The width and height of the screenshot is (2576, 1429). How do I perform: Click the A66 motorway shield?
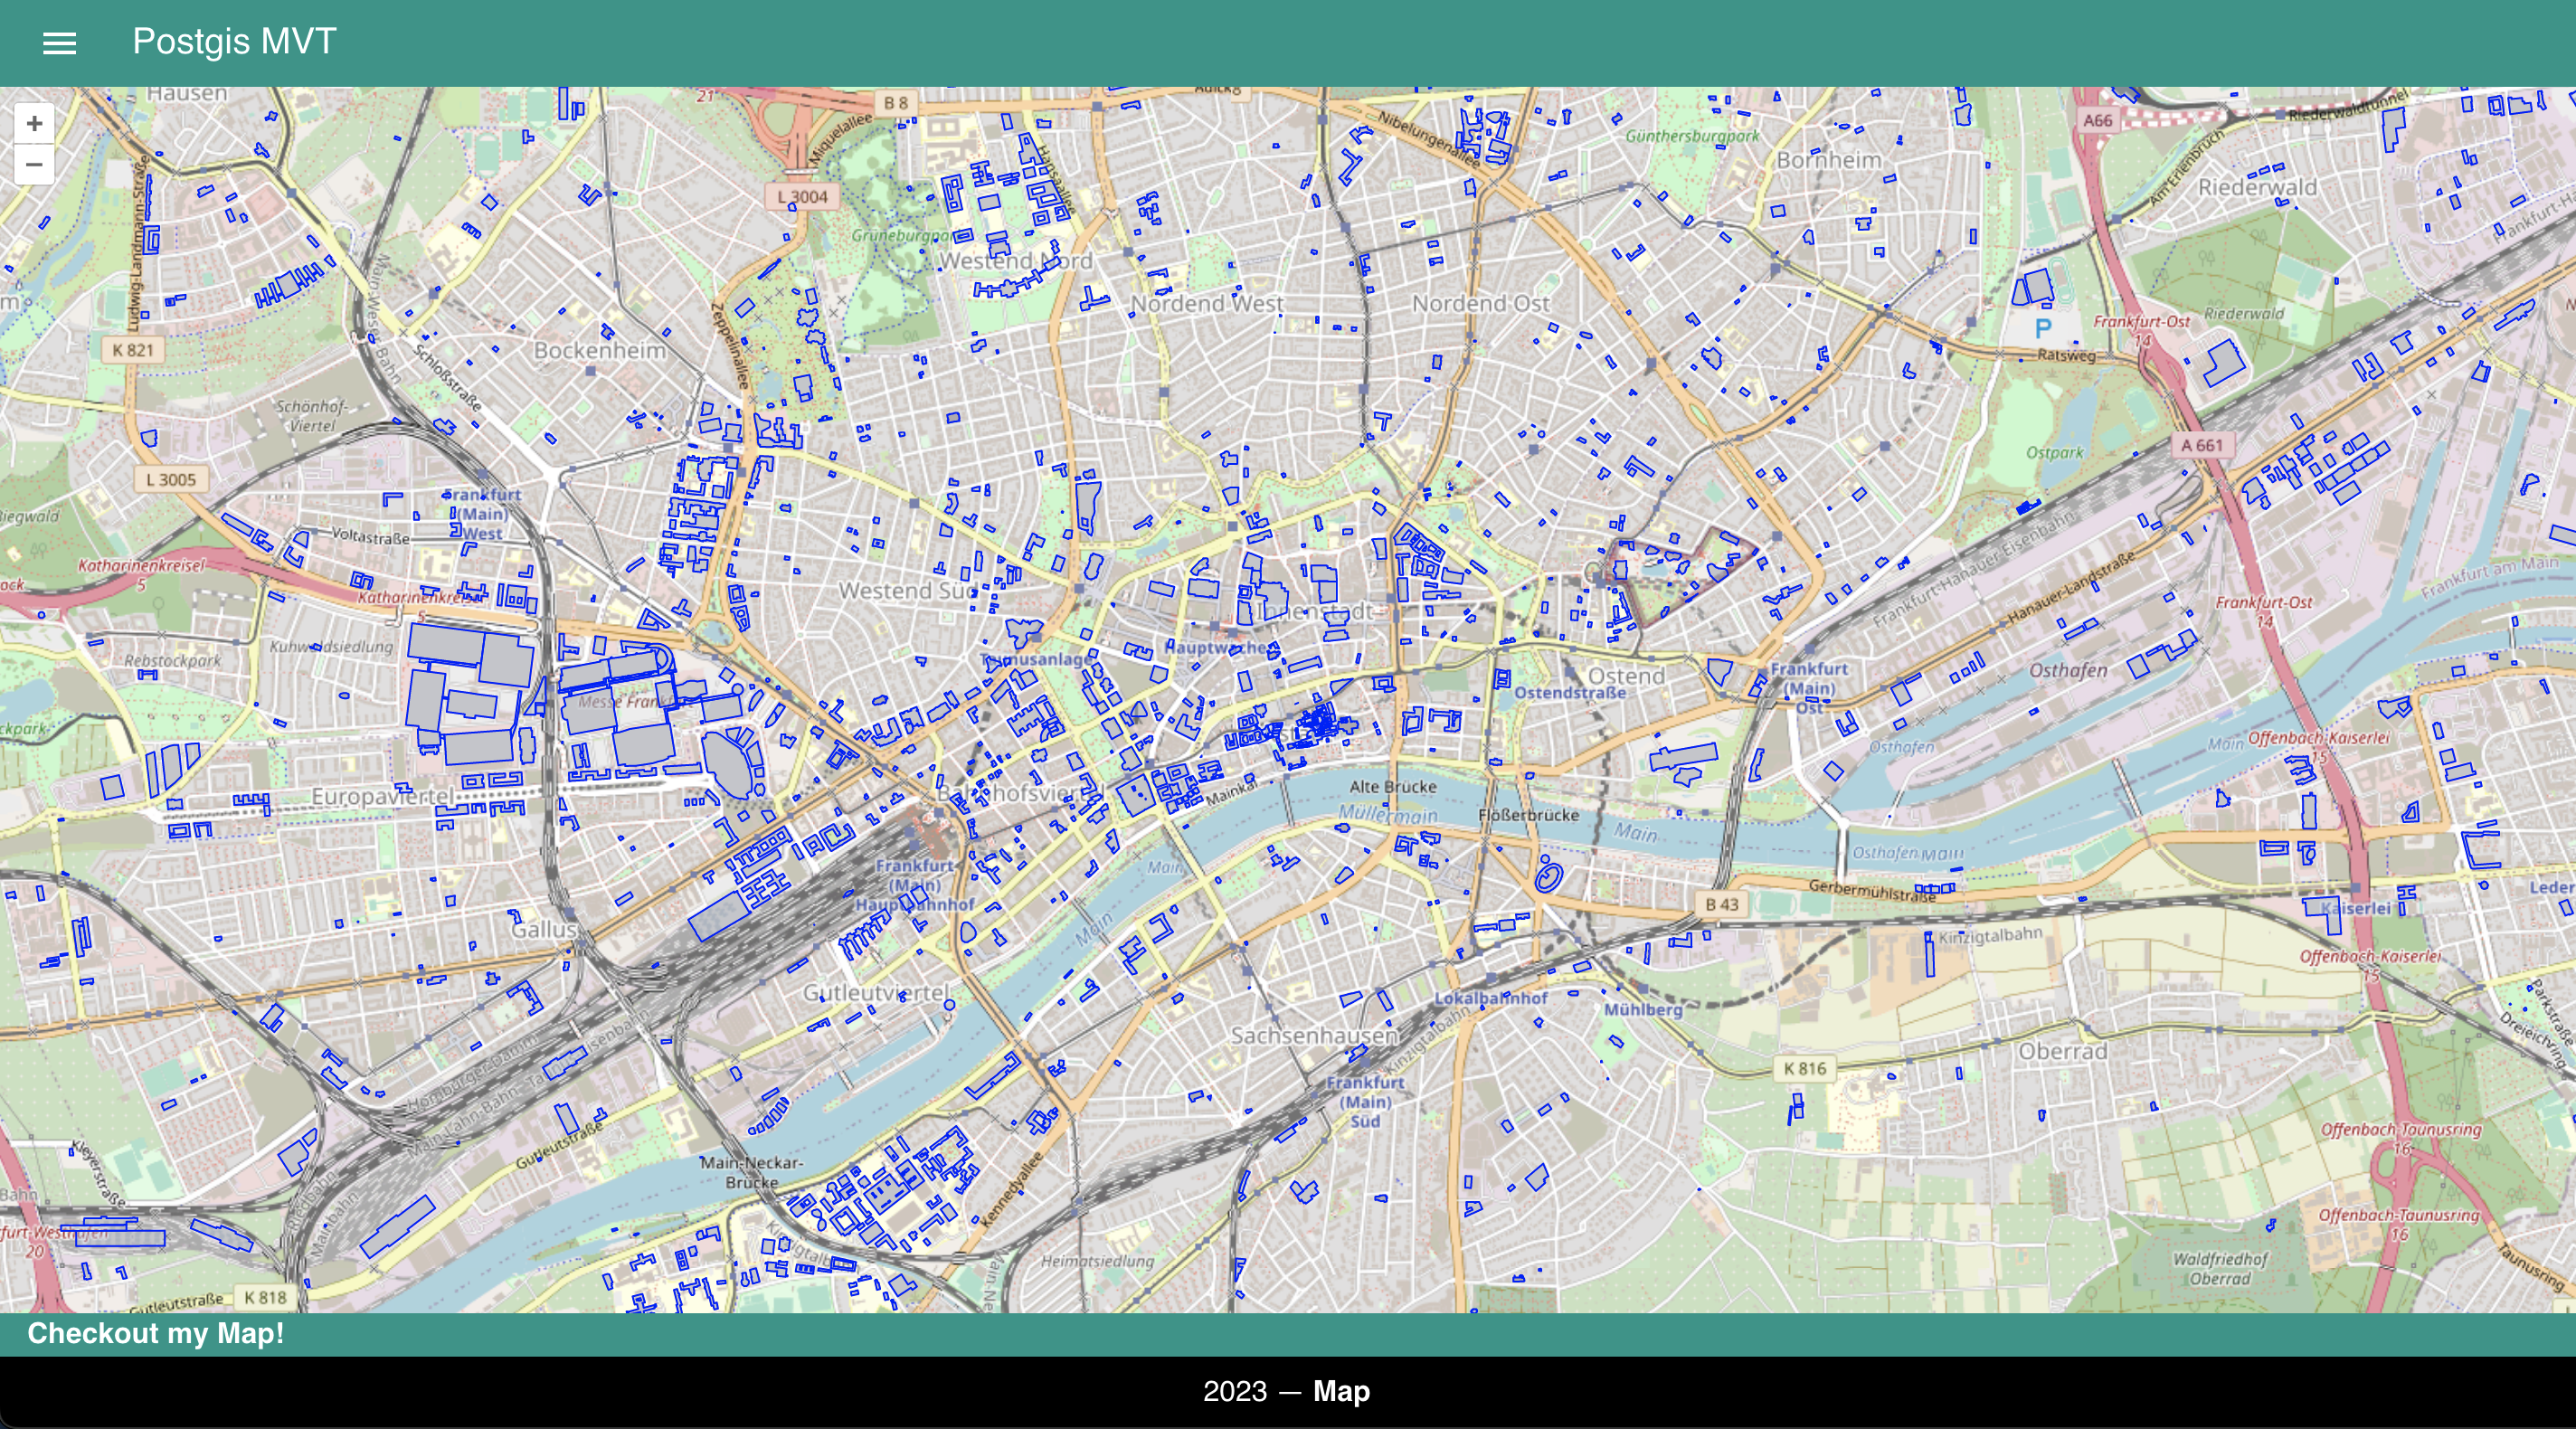coord(2097,120)
